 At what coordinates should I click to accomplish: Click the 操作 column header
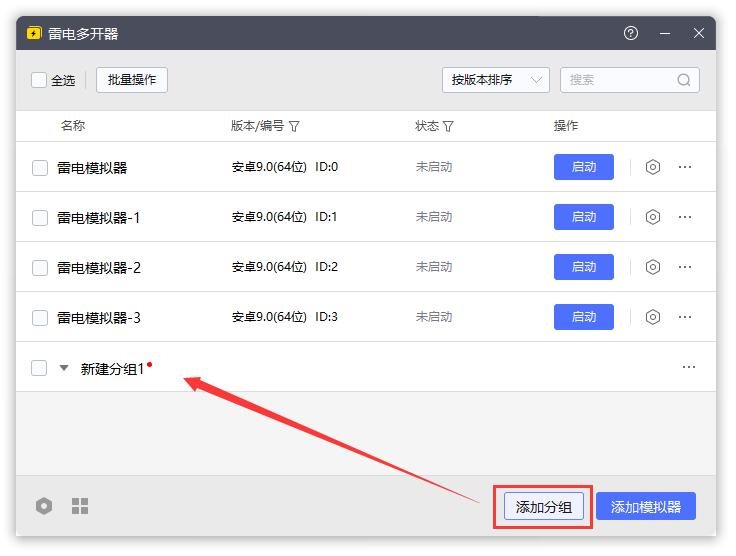click(x=566, y=126)
